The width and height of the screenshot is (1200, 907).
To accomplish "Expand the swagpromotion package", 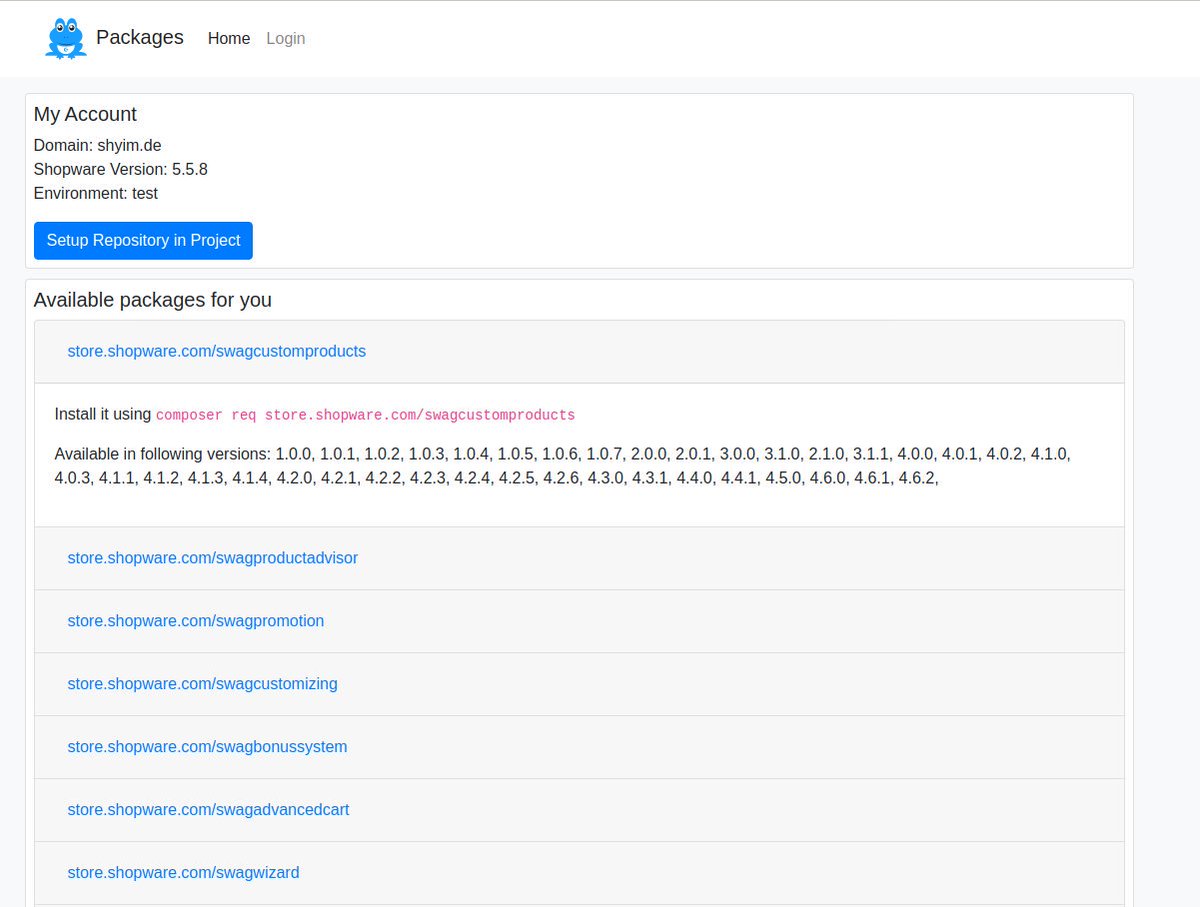I will point(196,621).
